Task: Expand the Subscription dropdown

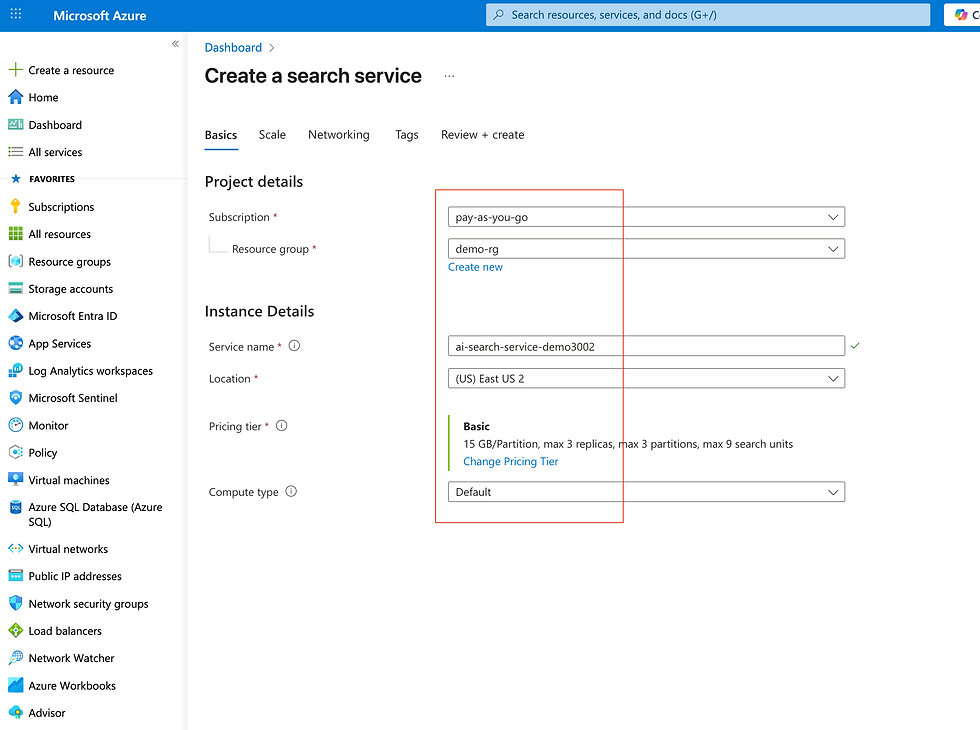Action: [x=646, y=217]
